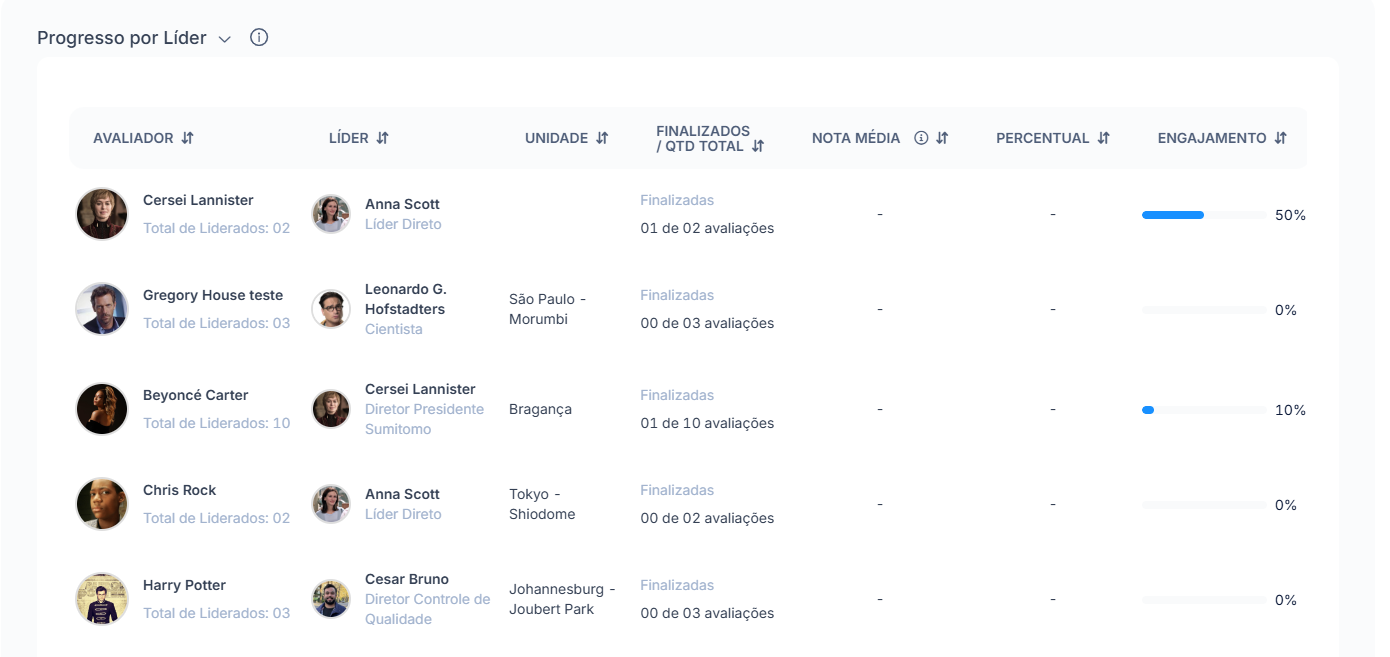This screenshot has width=1390, height=657.
Task: Click Harry Potter evaluator name
Action: point(184,585)
